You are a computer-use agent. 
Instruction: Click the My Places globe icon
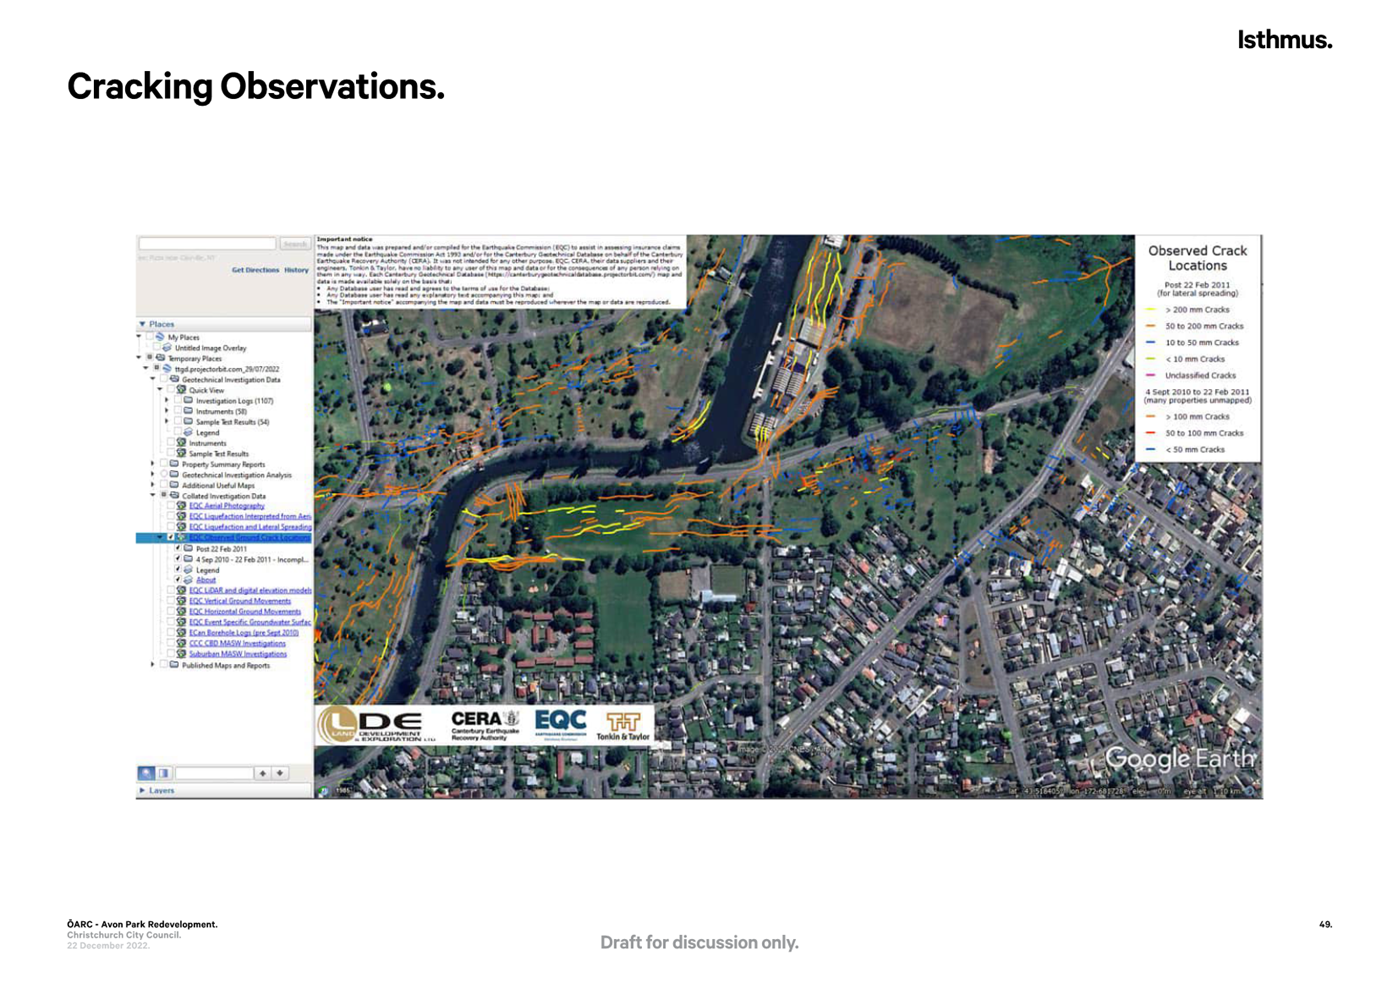click(160, 337)
